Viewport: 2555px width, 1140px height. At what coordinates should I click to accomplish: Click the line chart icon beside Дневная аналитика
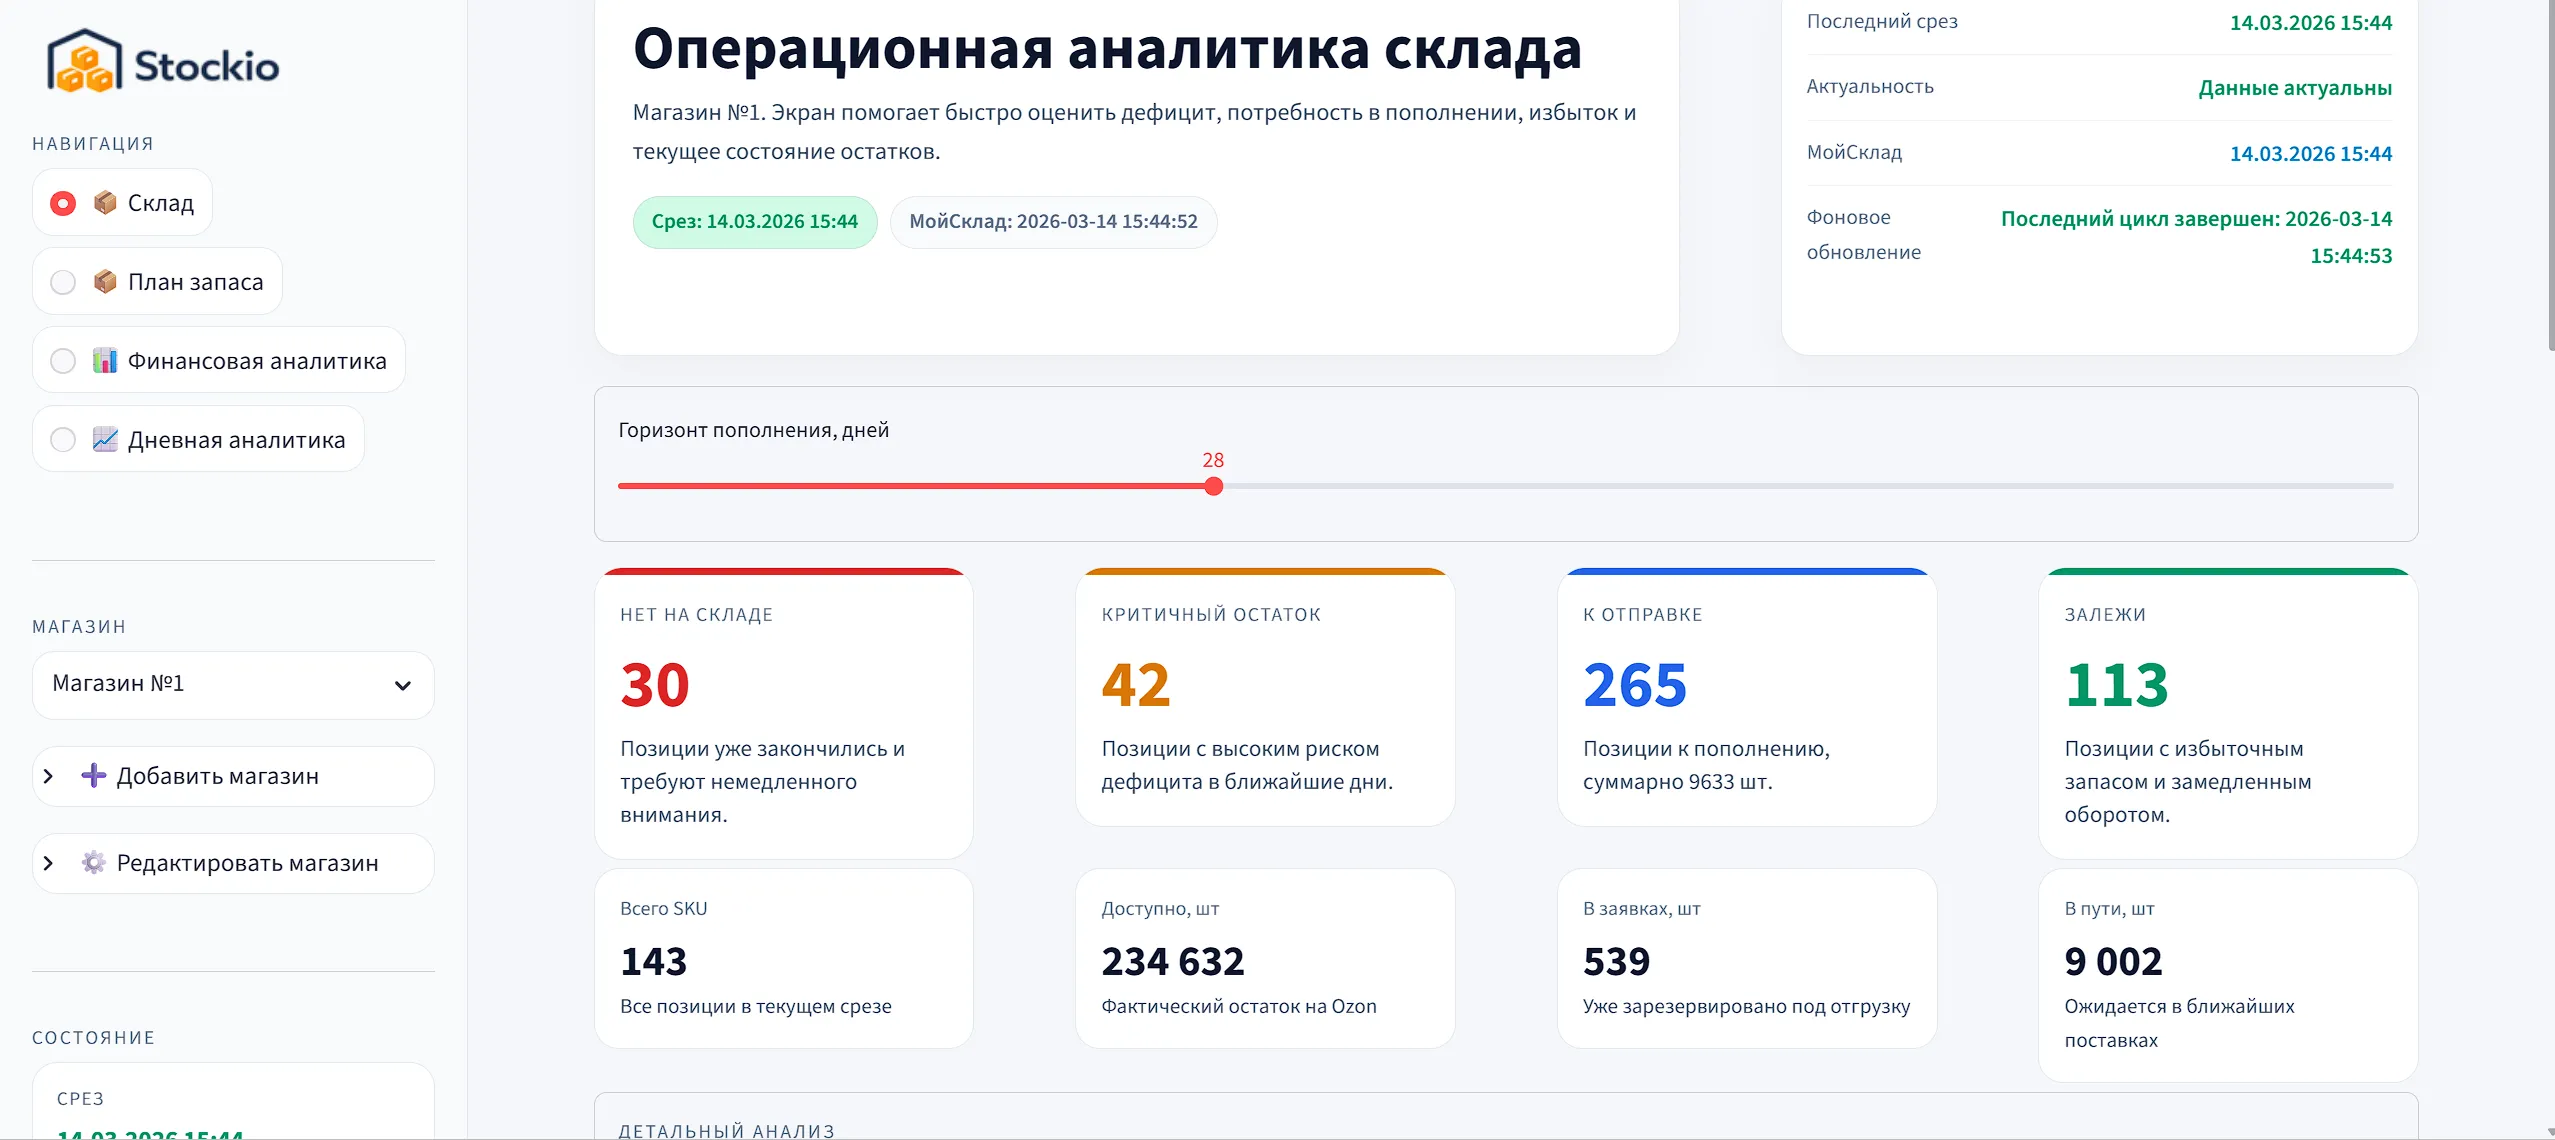(x=106, y=438)
